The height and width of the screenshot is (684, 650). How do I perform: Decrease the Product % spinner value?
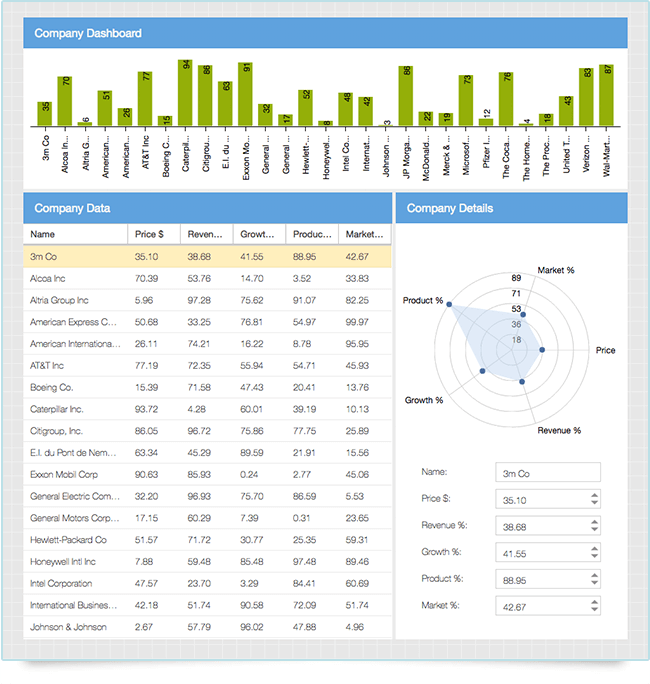[594, 583]
